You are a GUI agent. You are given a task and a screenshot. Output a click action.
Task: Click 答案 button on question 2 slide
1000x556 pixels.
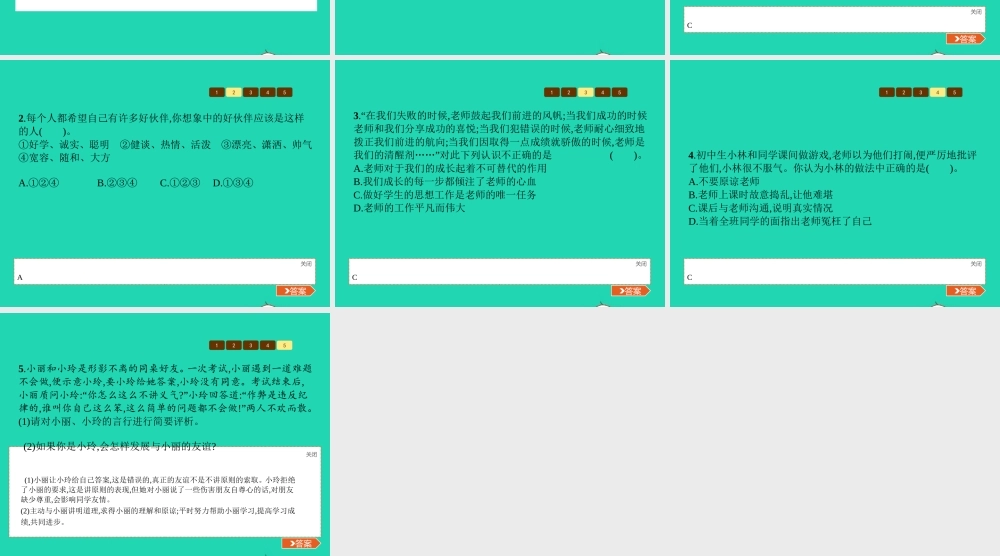[x=295, y=291]
